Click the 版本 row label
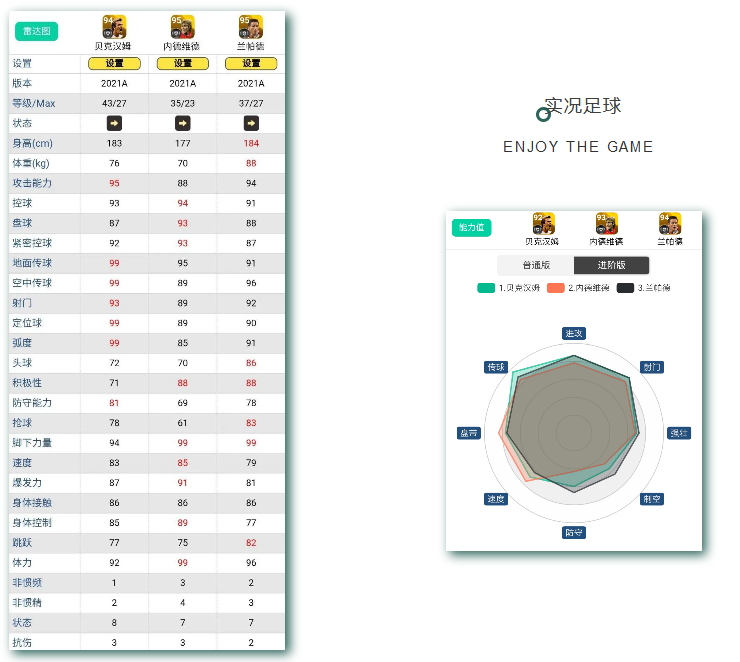Screen dimensions: 740x662 point(22,84)
